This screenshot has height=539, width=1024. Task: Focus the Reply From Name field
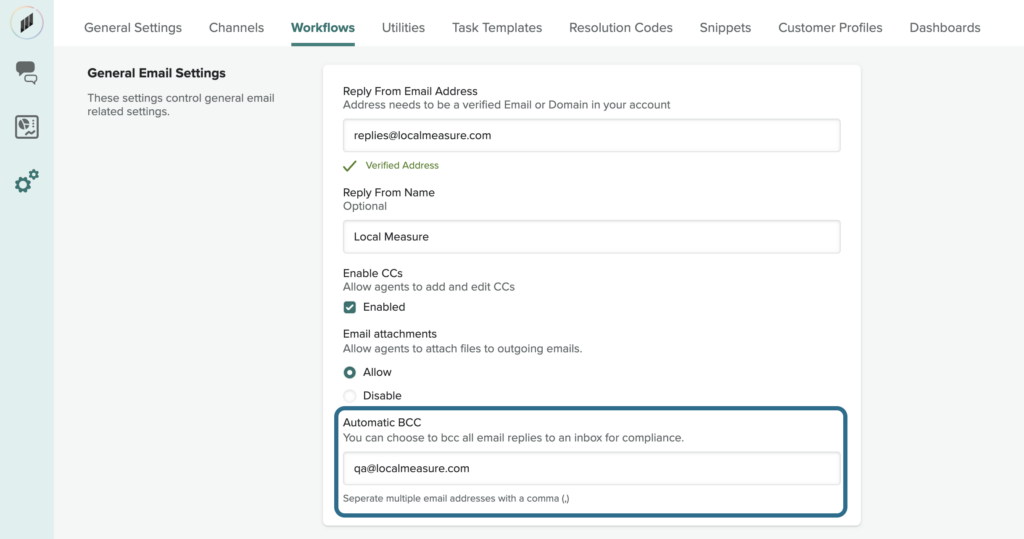pos(591,237)
